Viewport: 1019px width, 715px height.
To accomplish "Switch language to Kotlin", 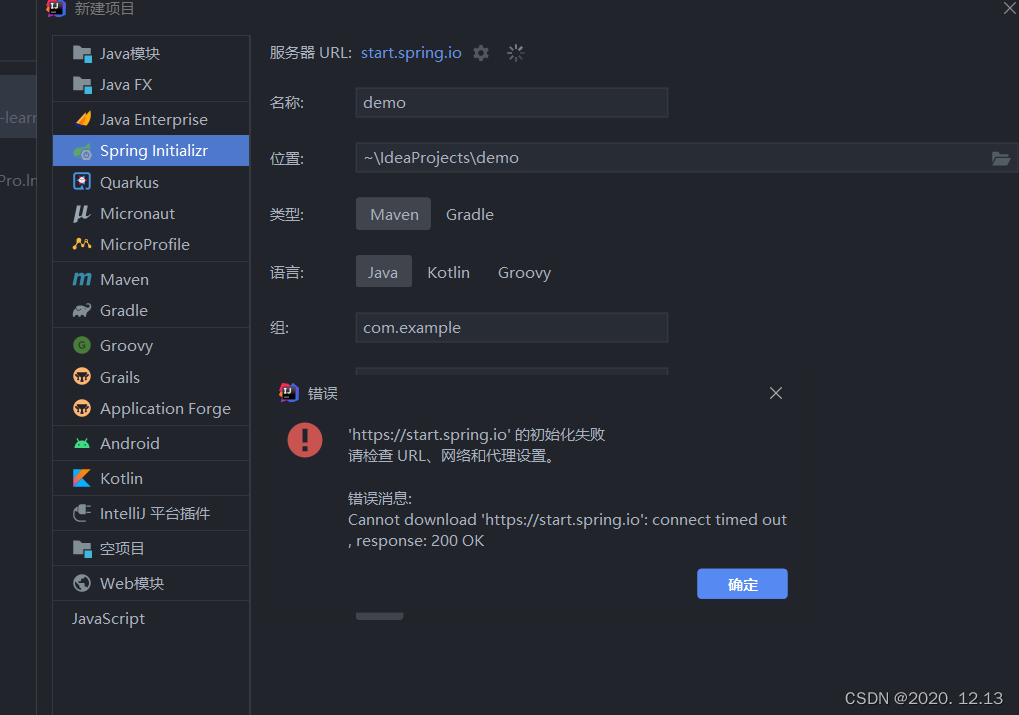I will pos(448,272).
